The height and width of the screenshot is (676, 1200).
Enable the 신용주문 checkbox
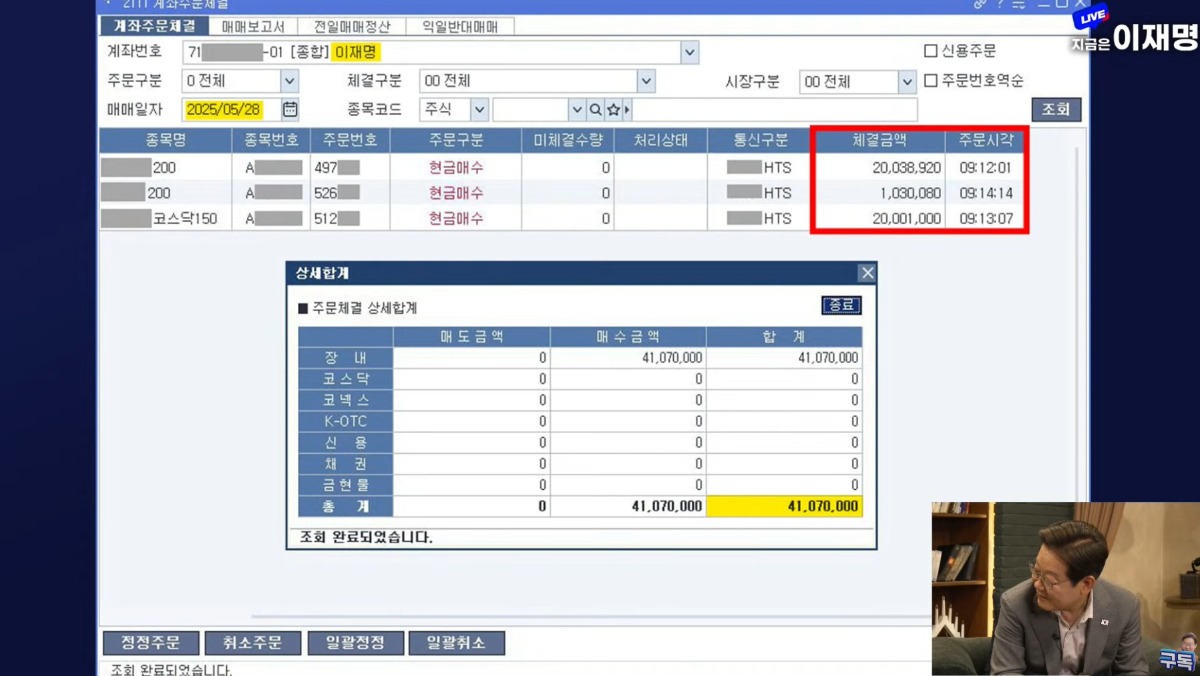coord(931,51)
